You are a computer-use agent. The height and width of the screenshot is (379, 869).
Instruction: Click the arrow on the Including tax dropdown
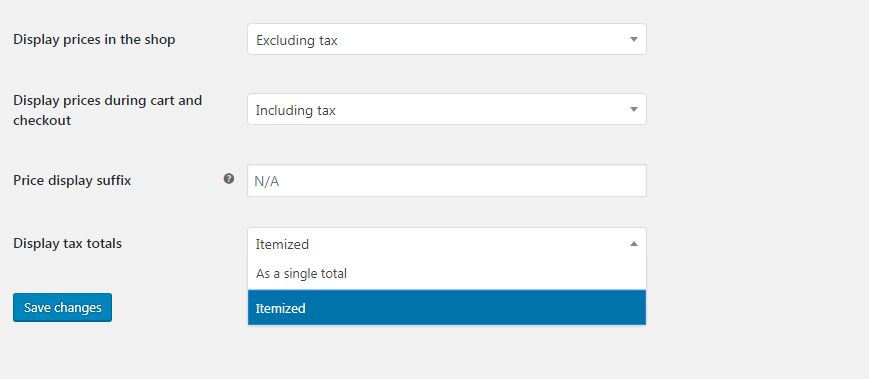tap(634, 109)
